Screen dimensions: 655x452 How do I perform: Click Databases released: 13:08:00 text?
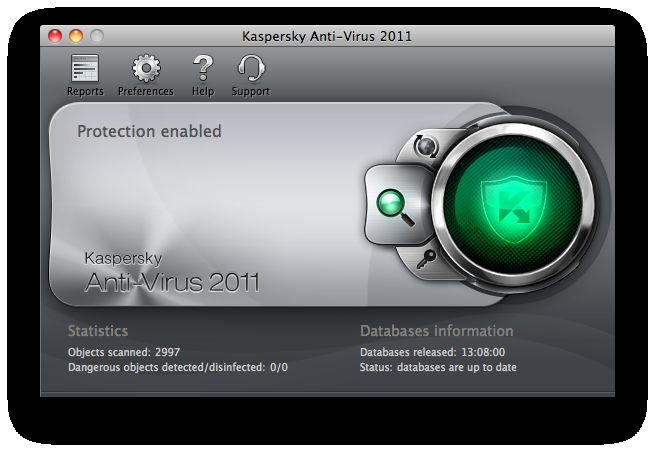[432, 352]
